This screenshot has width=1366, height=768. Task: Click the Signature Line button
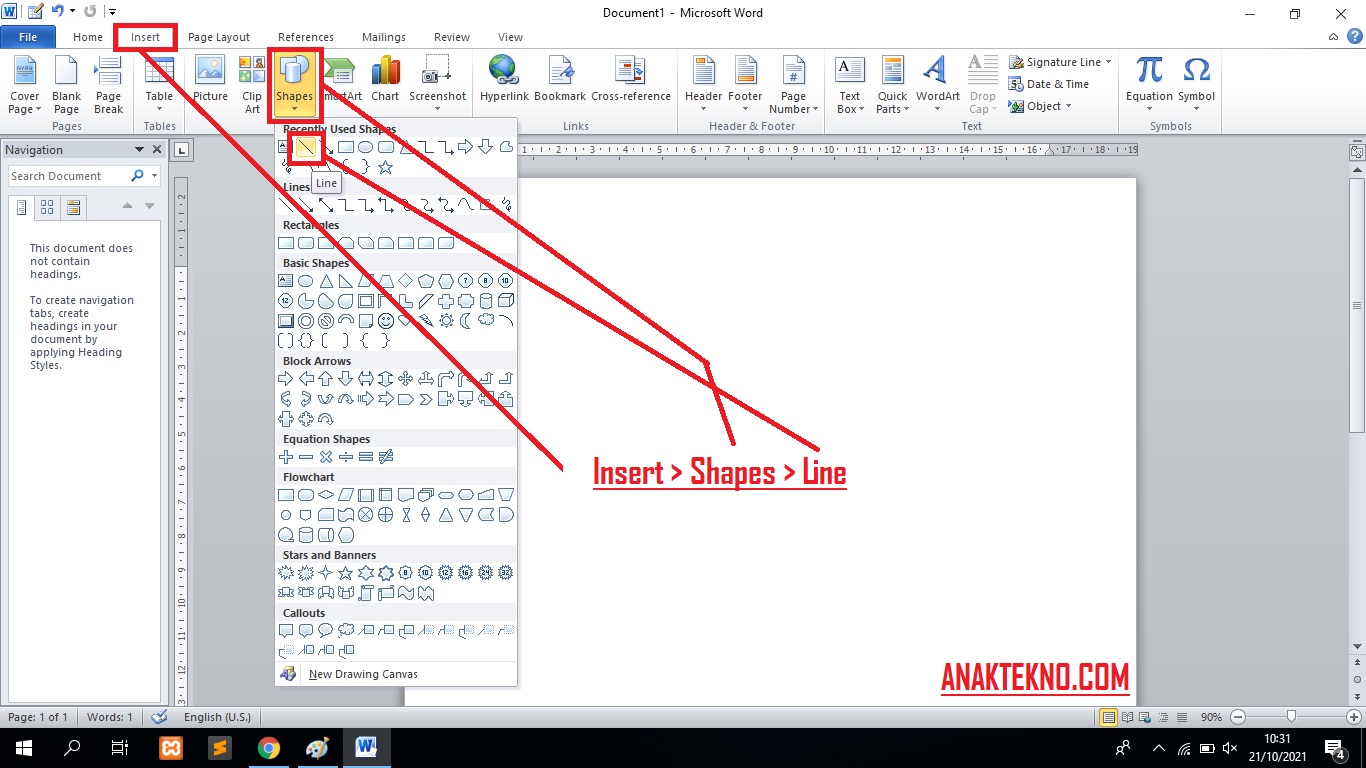[1060, 62]
